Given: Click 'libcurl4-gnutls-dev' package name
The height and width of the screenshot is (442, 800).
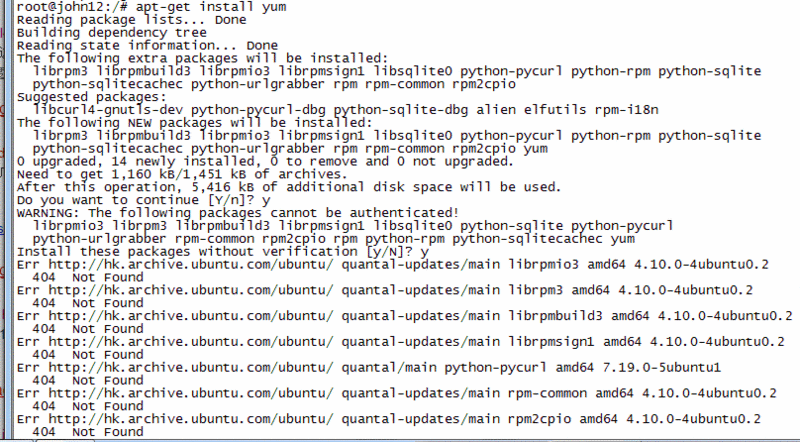Looking at the screenshot, I should [x=108, y=110].
